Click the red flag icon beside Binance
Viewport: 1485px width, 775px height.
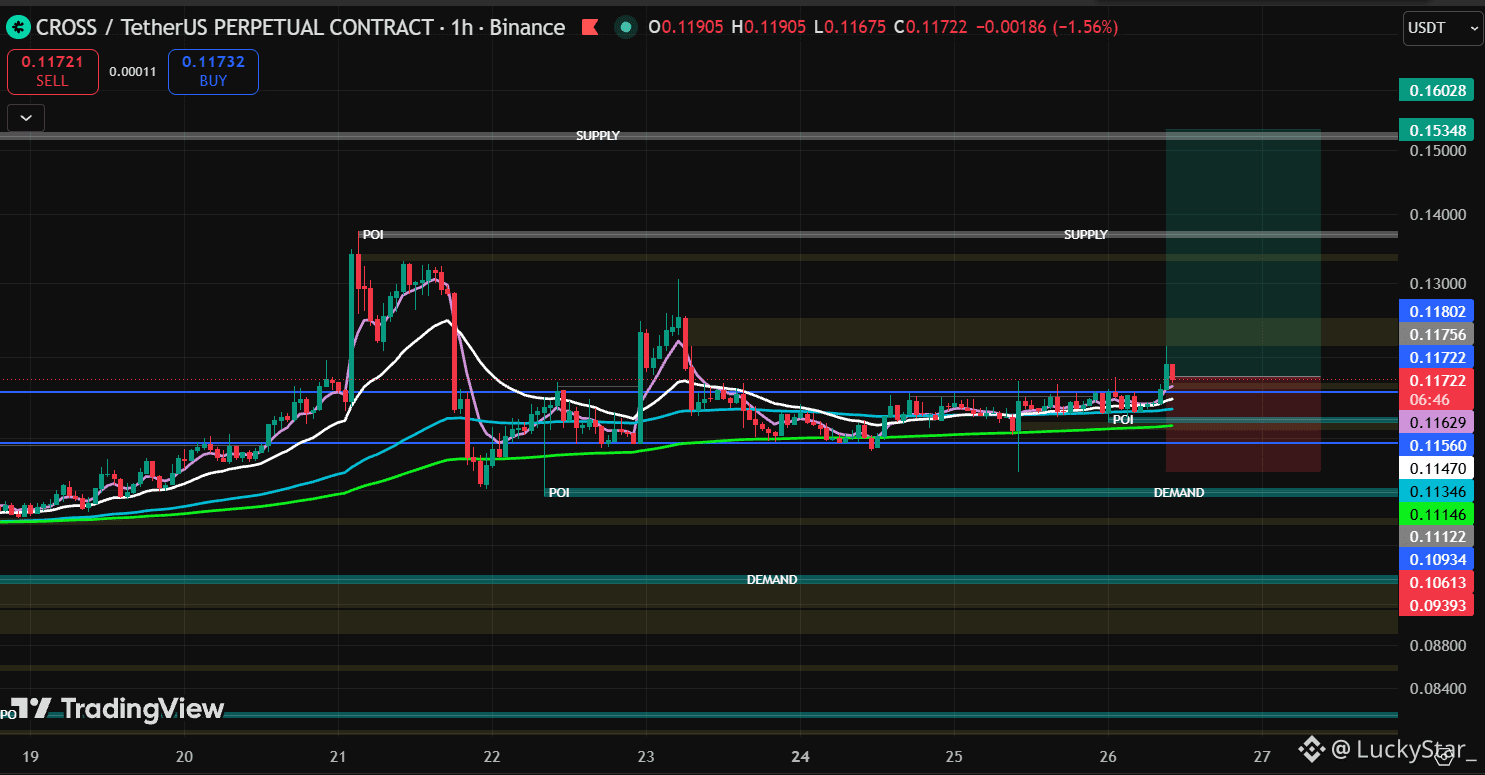(x=591, y=27)
